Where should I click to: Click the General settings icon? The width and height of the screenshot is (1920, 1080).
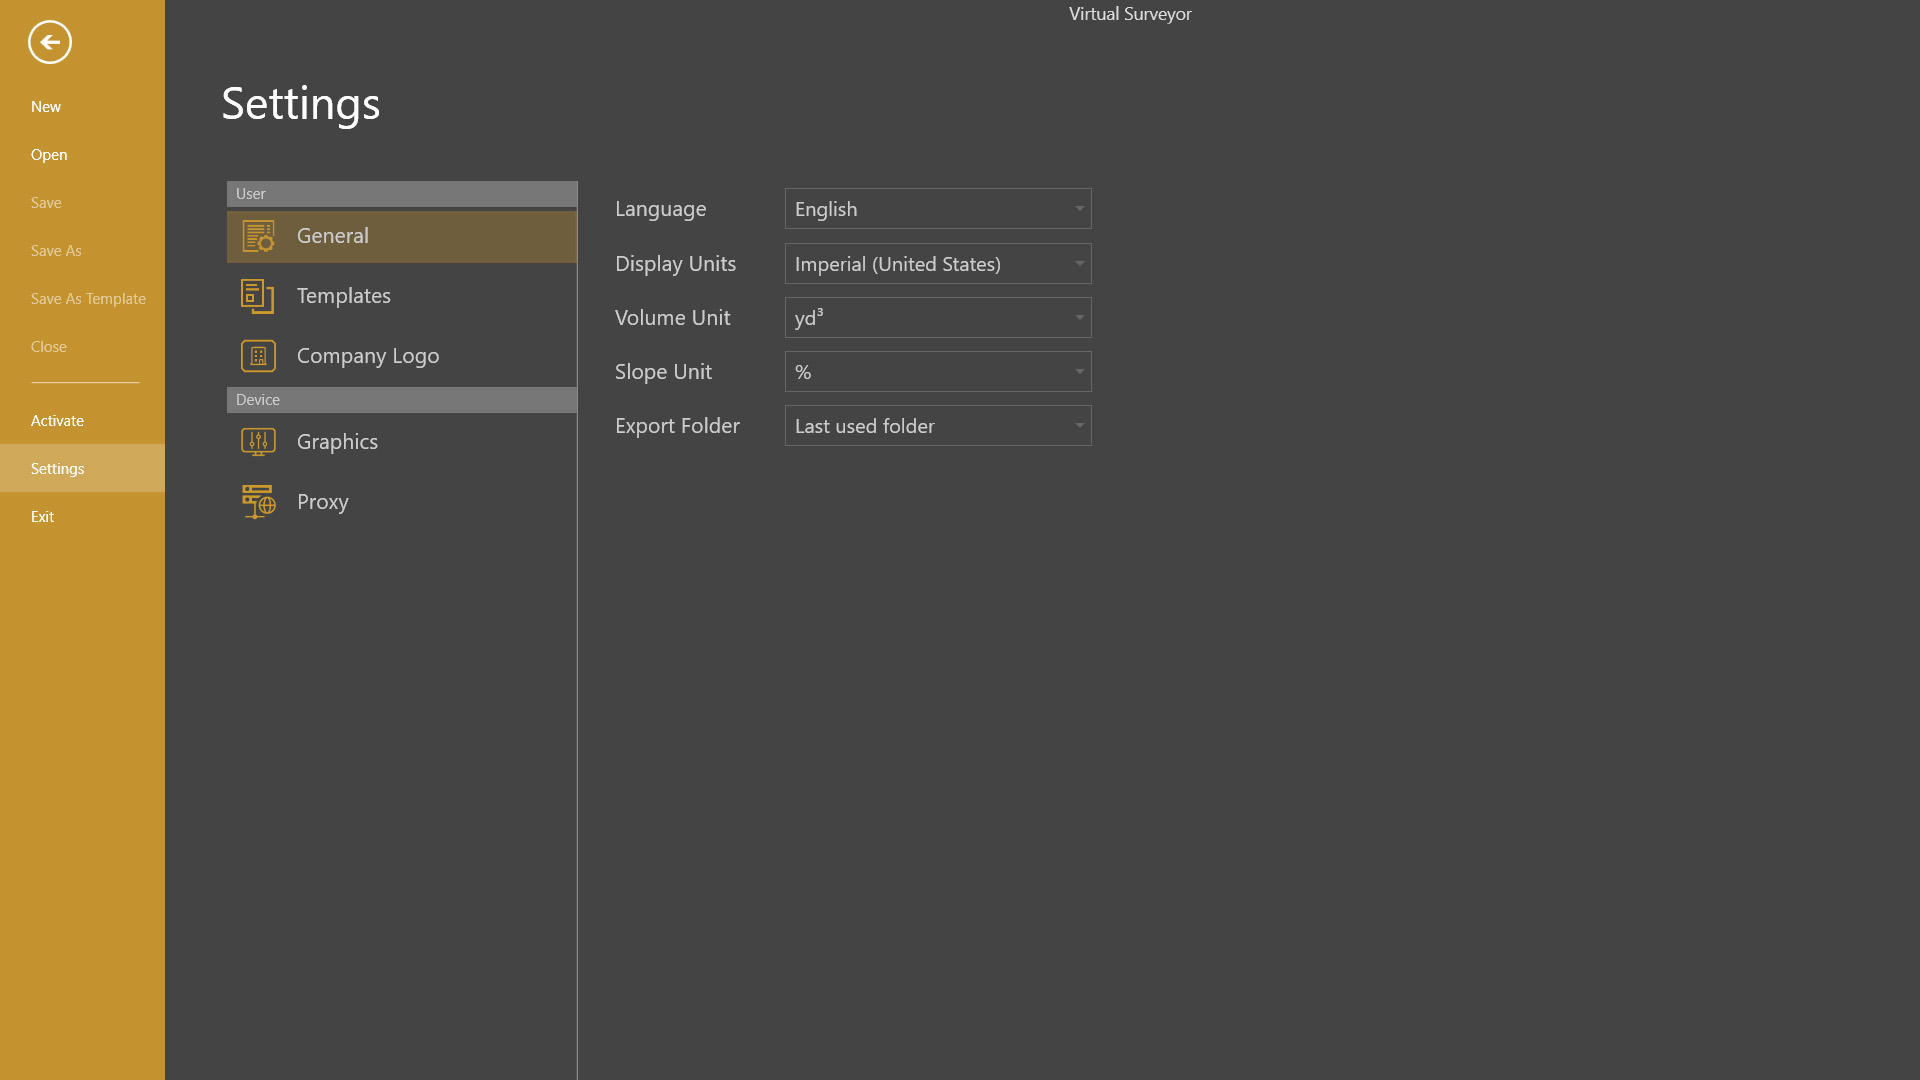click(x=258, y=236)
